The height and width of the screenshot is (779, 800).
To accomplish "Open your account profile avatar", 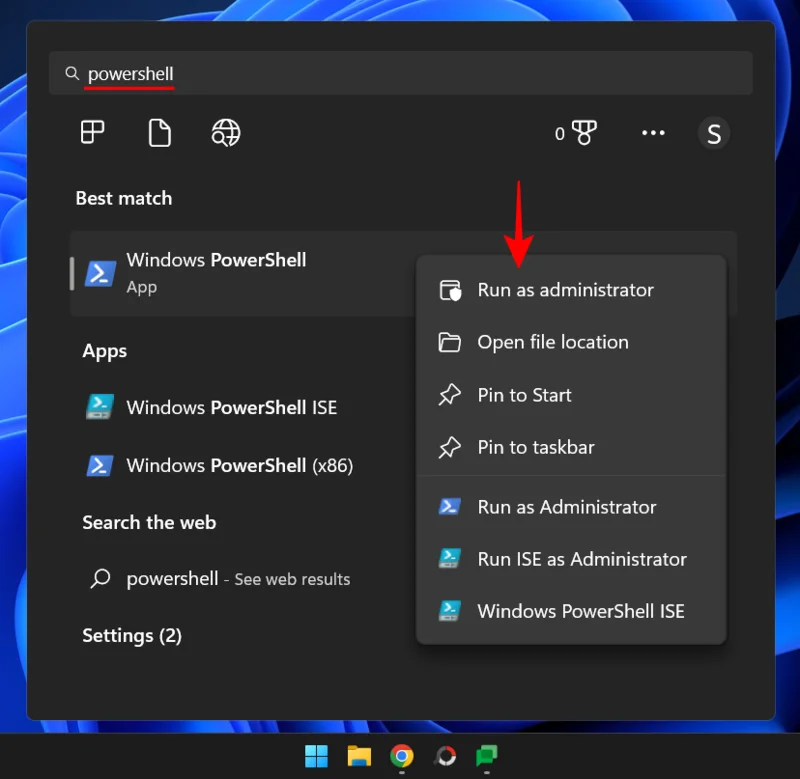I will click(714, 132).
